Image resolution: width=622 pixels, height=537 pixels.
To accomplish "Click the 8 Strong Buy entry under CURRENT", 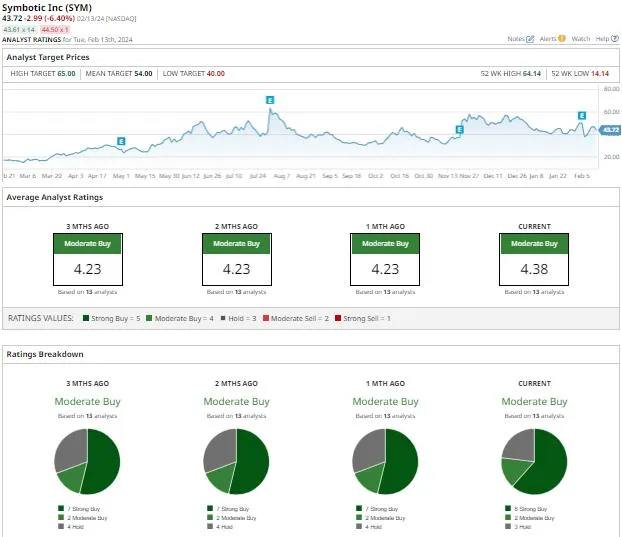I will click(x=526, y=509).
